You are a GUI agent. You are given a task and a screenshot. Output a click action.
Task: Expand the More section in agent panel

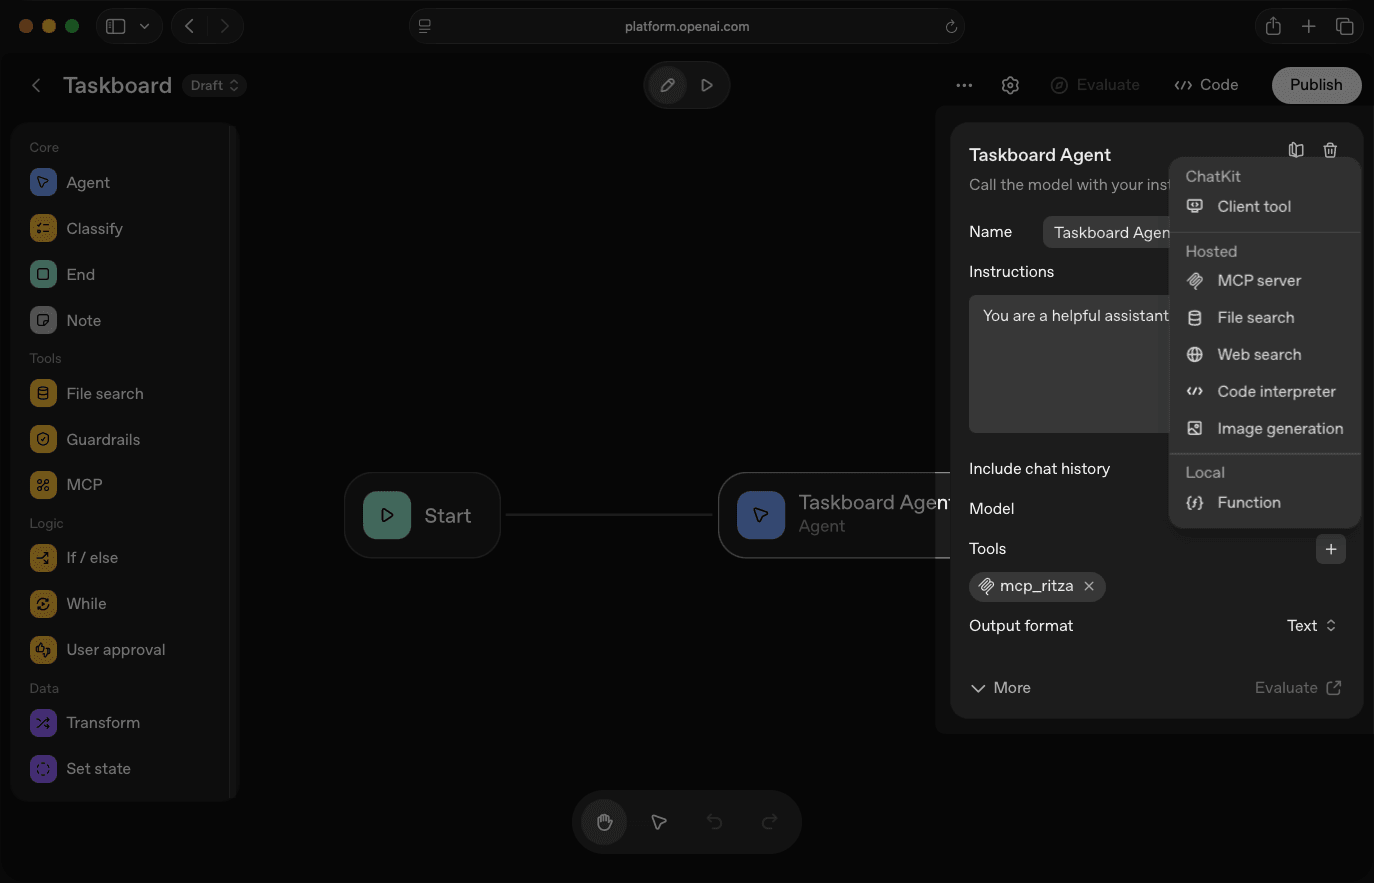(1000, 688)
